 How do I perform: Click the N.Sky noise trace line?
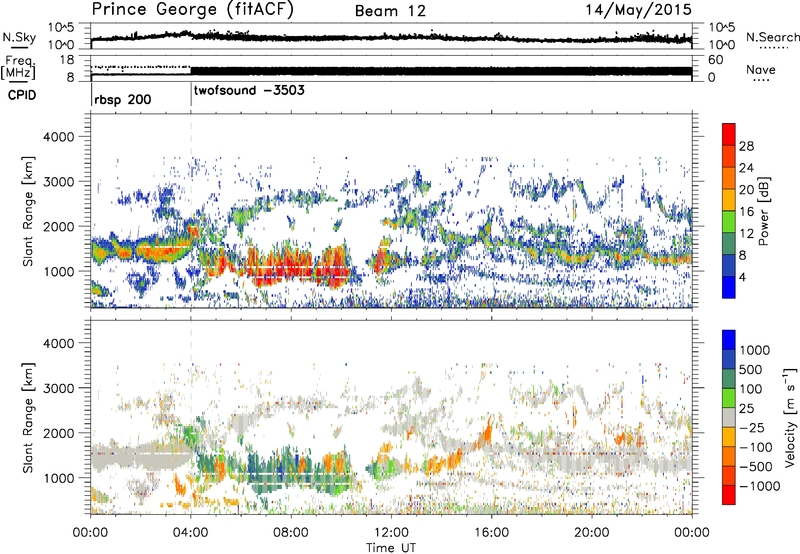click(x=391, y=38)
